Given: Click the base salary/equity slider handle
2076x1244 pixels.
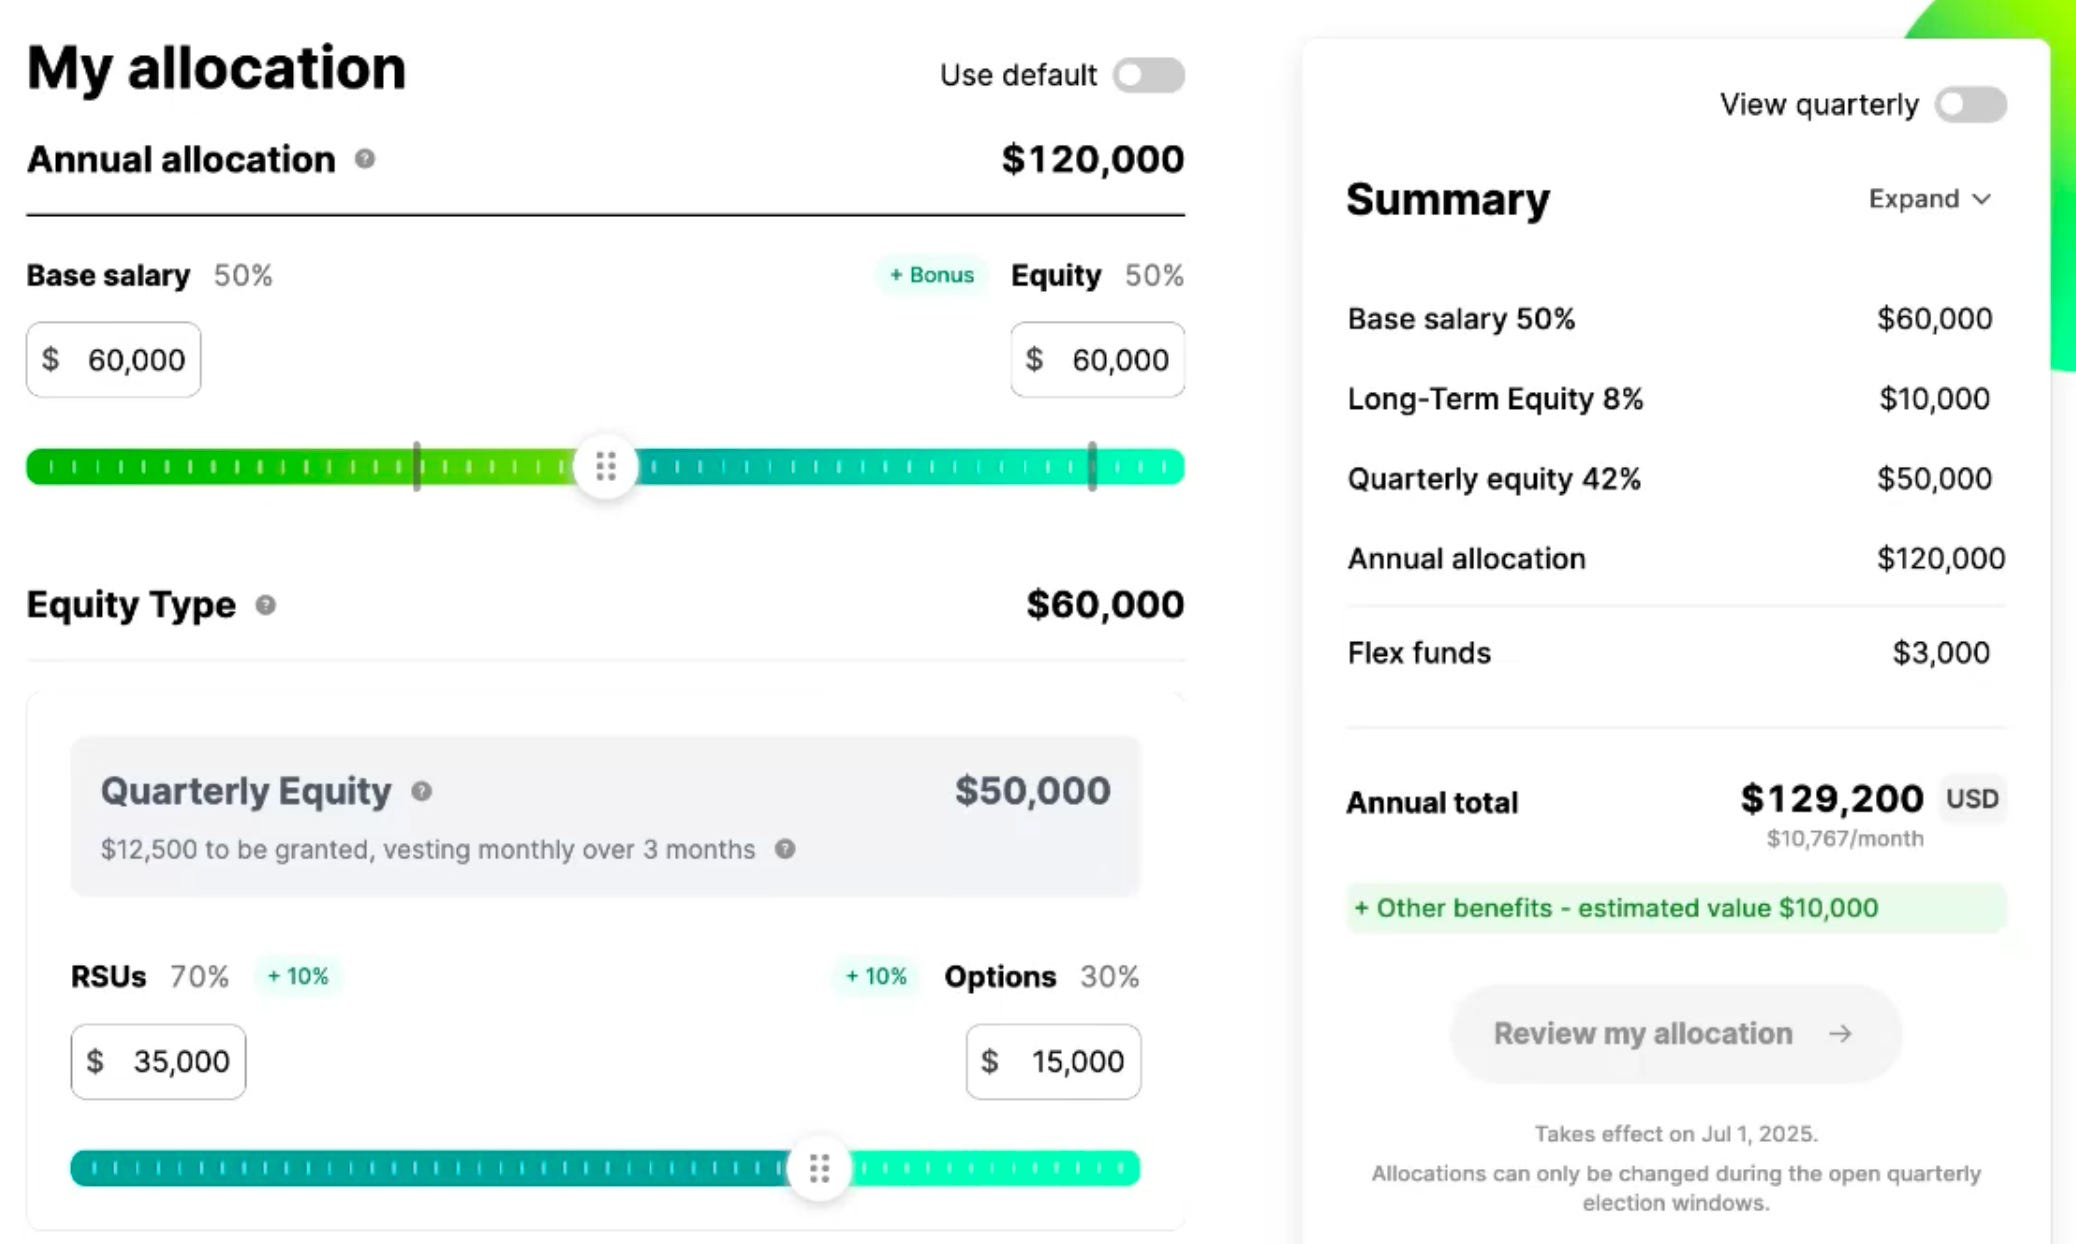Looking at the screenshot, I should click(x=606, y=466).
